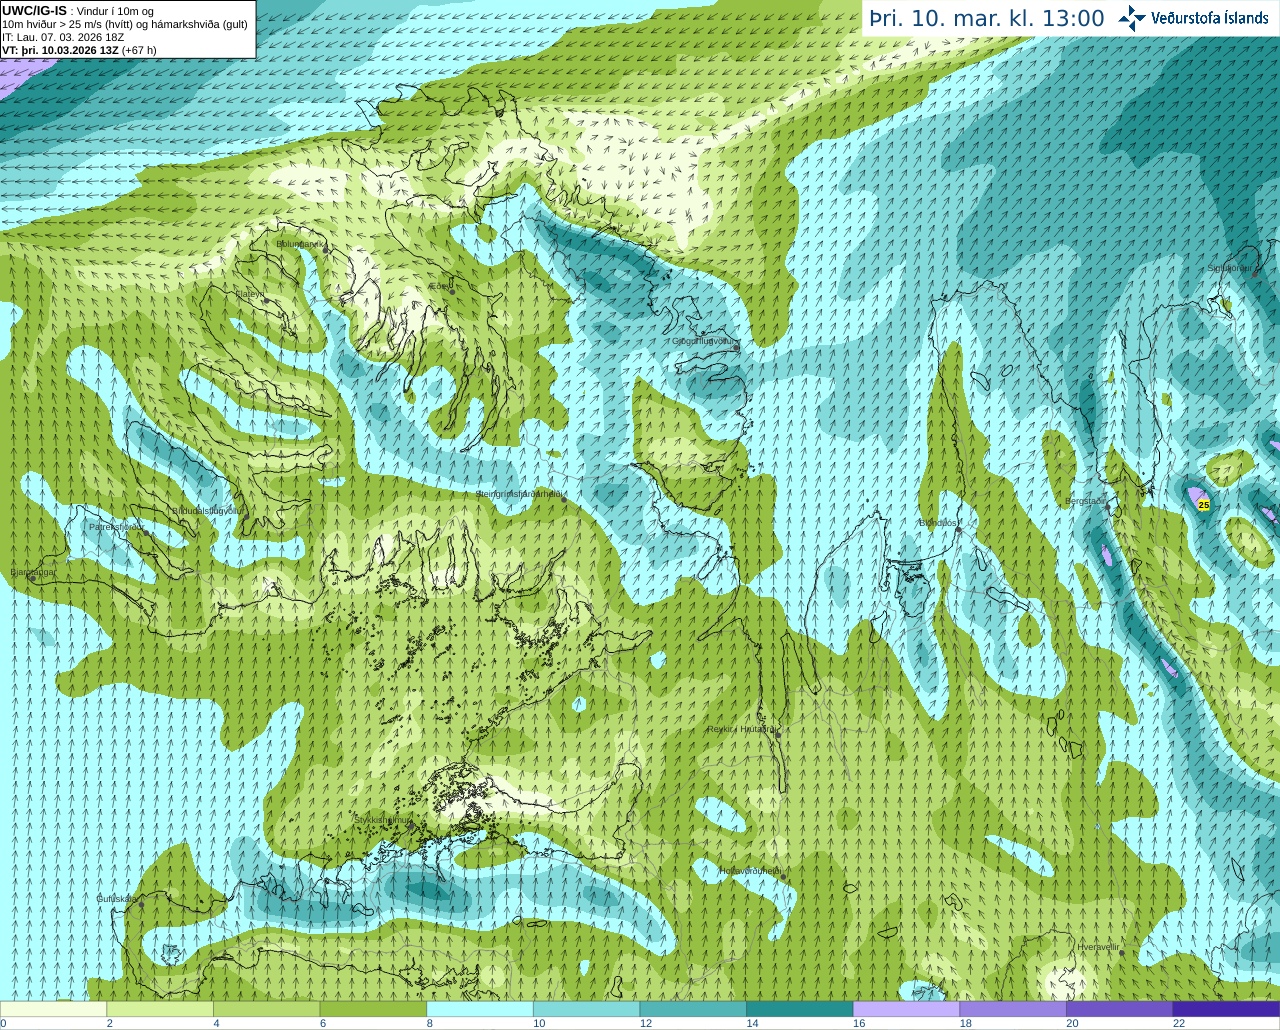1280x1030 pixels.
Task: Select the Flateyri station label
Action: pyautogui.click(x=251, y=294)
